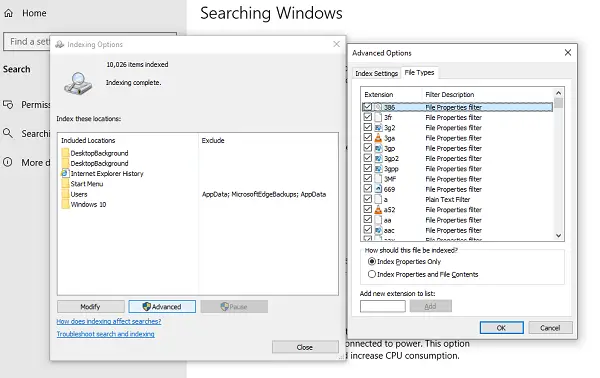Click the file icon beside 3gp2 extension

pyautogui.click(x=378, y=158)
